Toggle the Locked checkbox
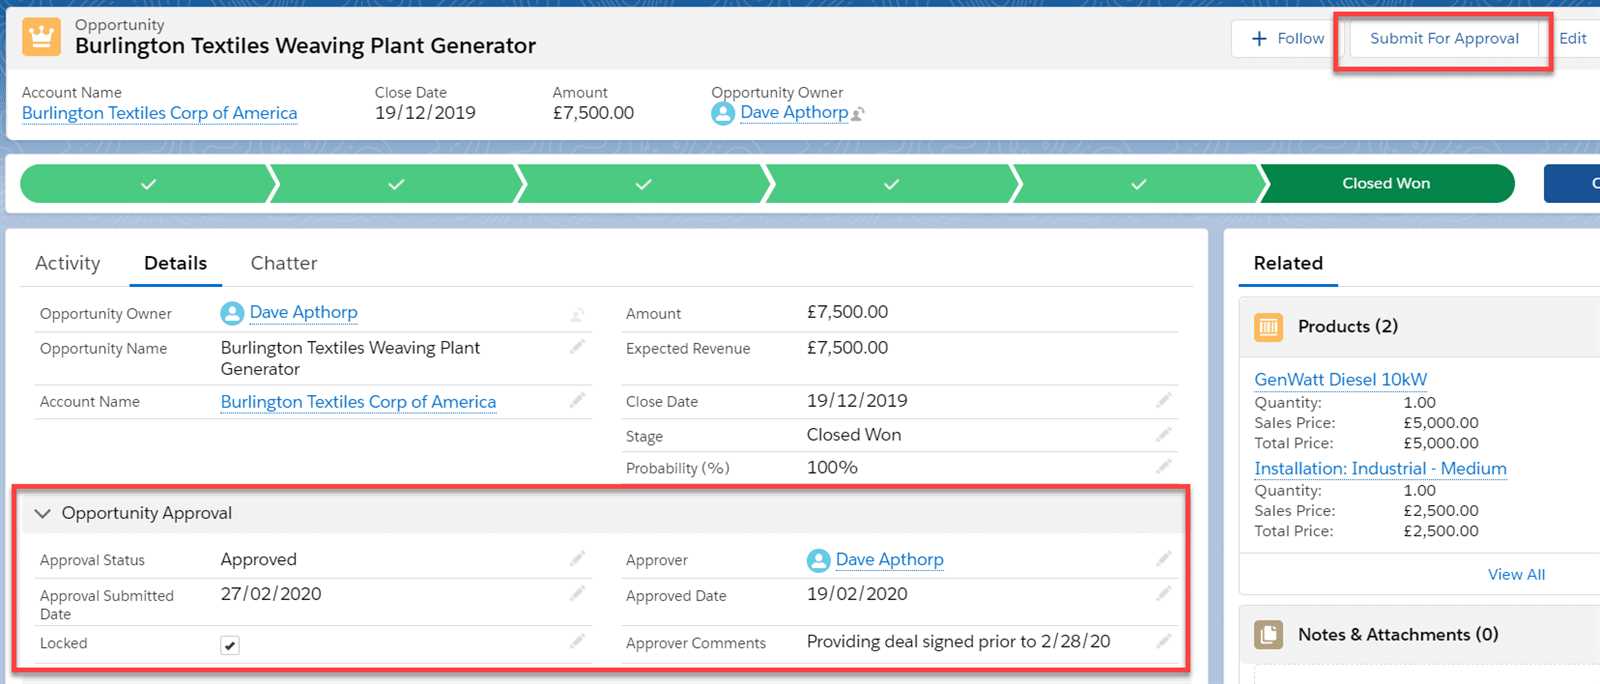This screenshot has width=1600, height=684. coord(230,645)
